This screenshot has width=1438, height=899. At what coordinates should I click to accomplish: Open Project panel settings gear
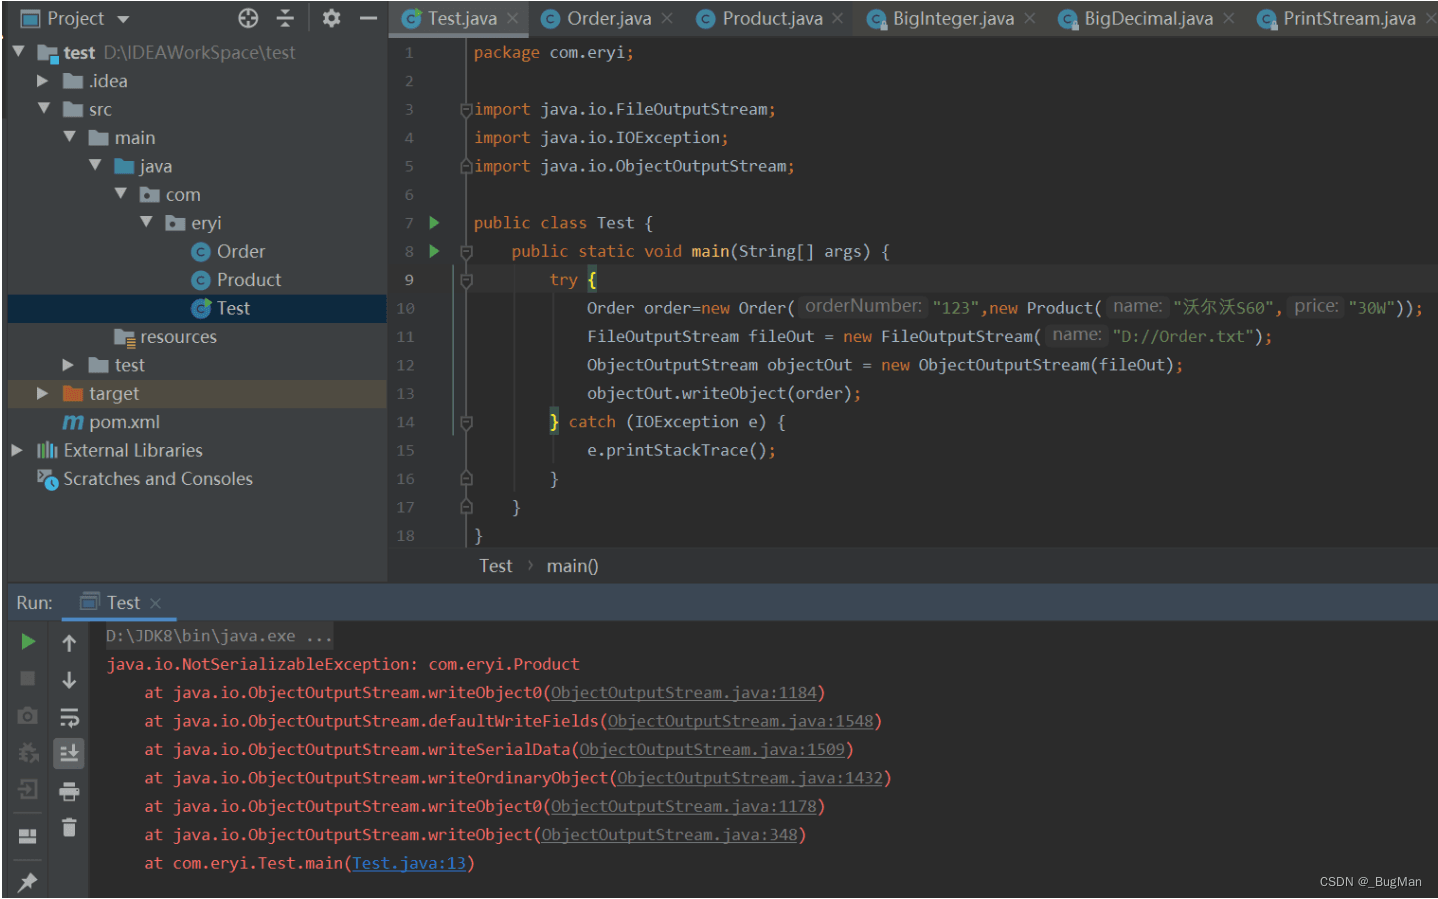[331, 18]
